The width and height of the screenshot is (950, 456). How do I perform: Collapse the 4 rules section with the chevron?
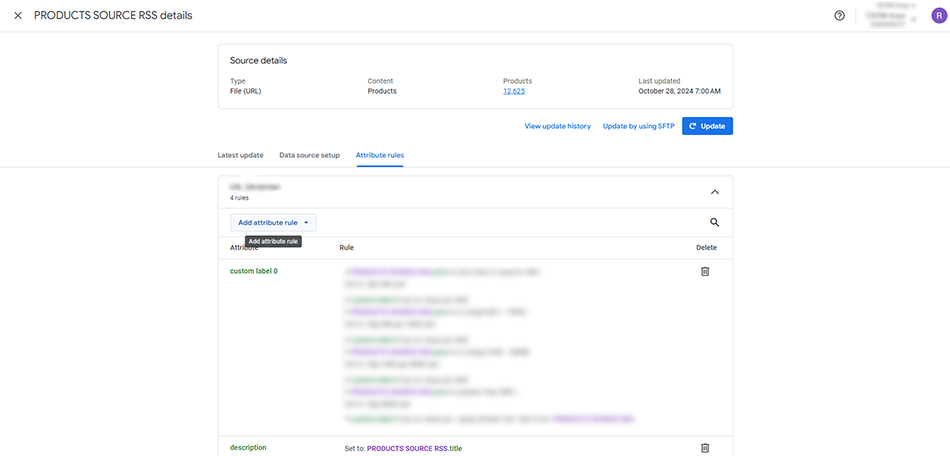714,191
